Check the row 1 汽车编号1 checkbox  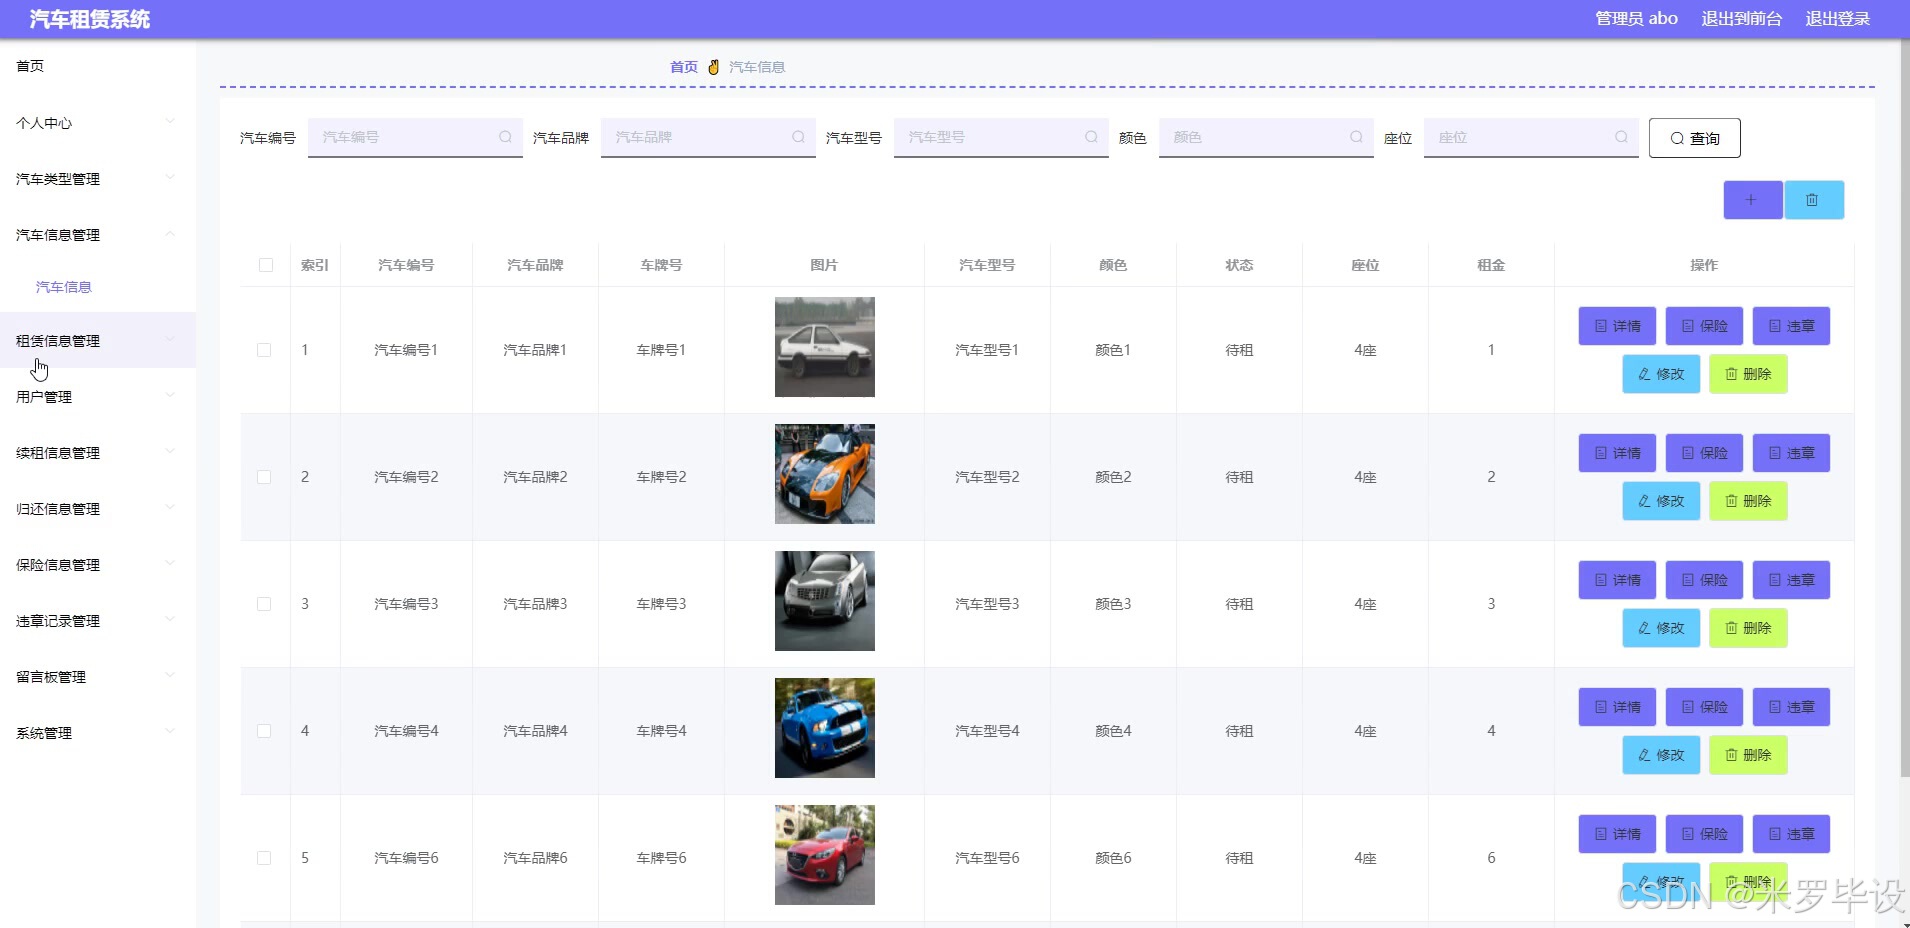click(x=264, y=350)
